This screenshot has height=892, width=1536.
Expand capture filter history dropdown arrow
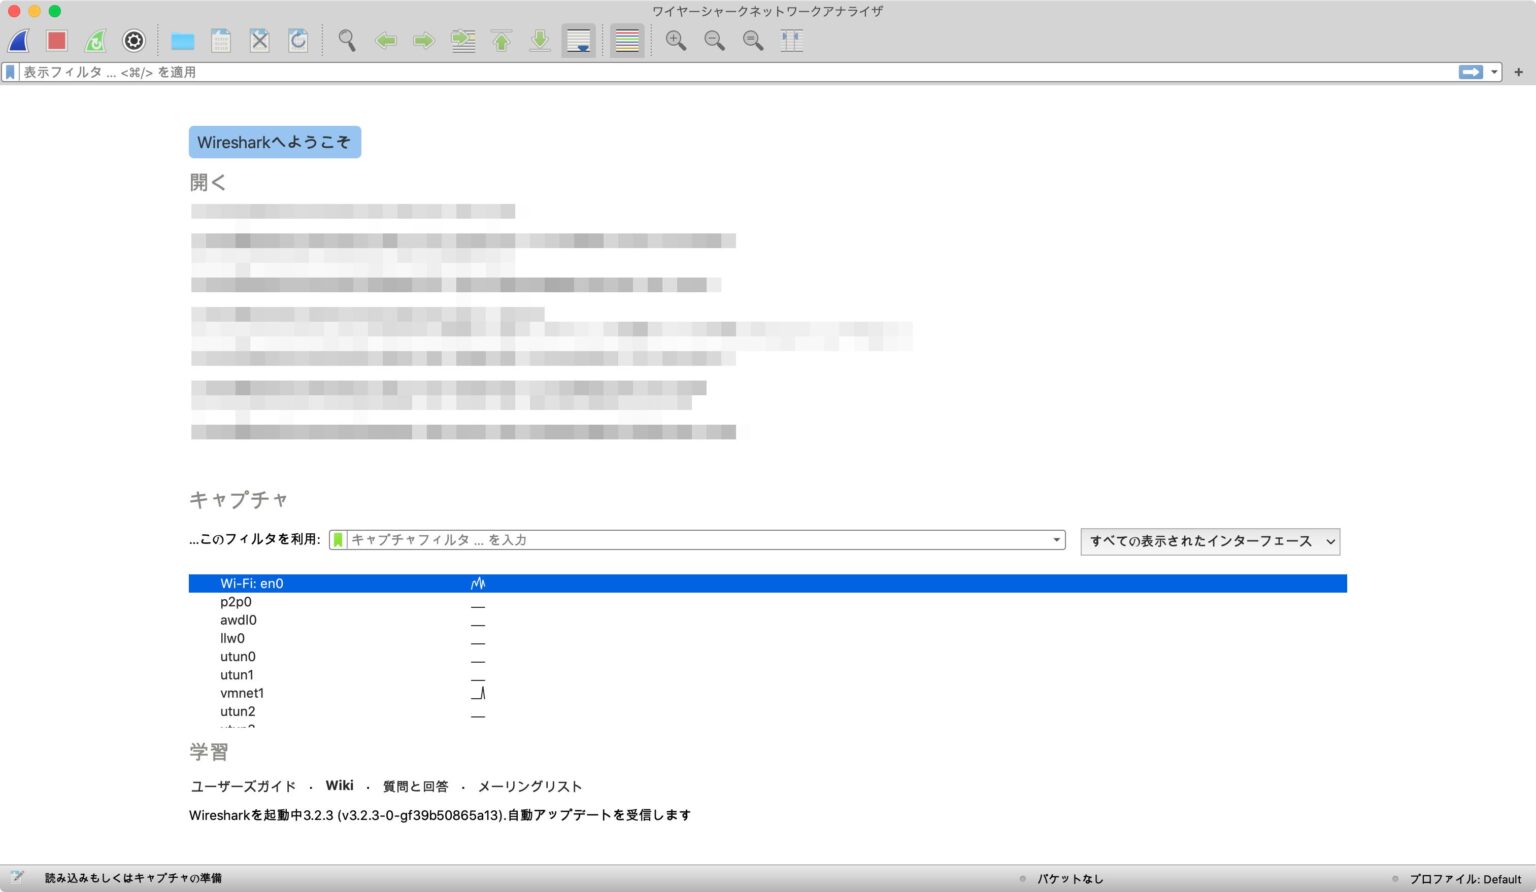point(1057,540)
